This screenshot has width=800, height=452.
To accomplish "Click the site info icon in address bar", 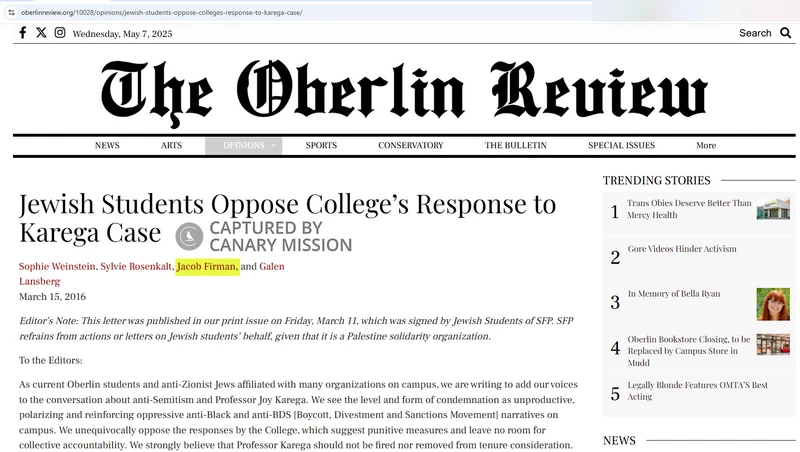I will 11,12.
